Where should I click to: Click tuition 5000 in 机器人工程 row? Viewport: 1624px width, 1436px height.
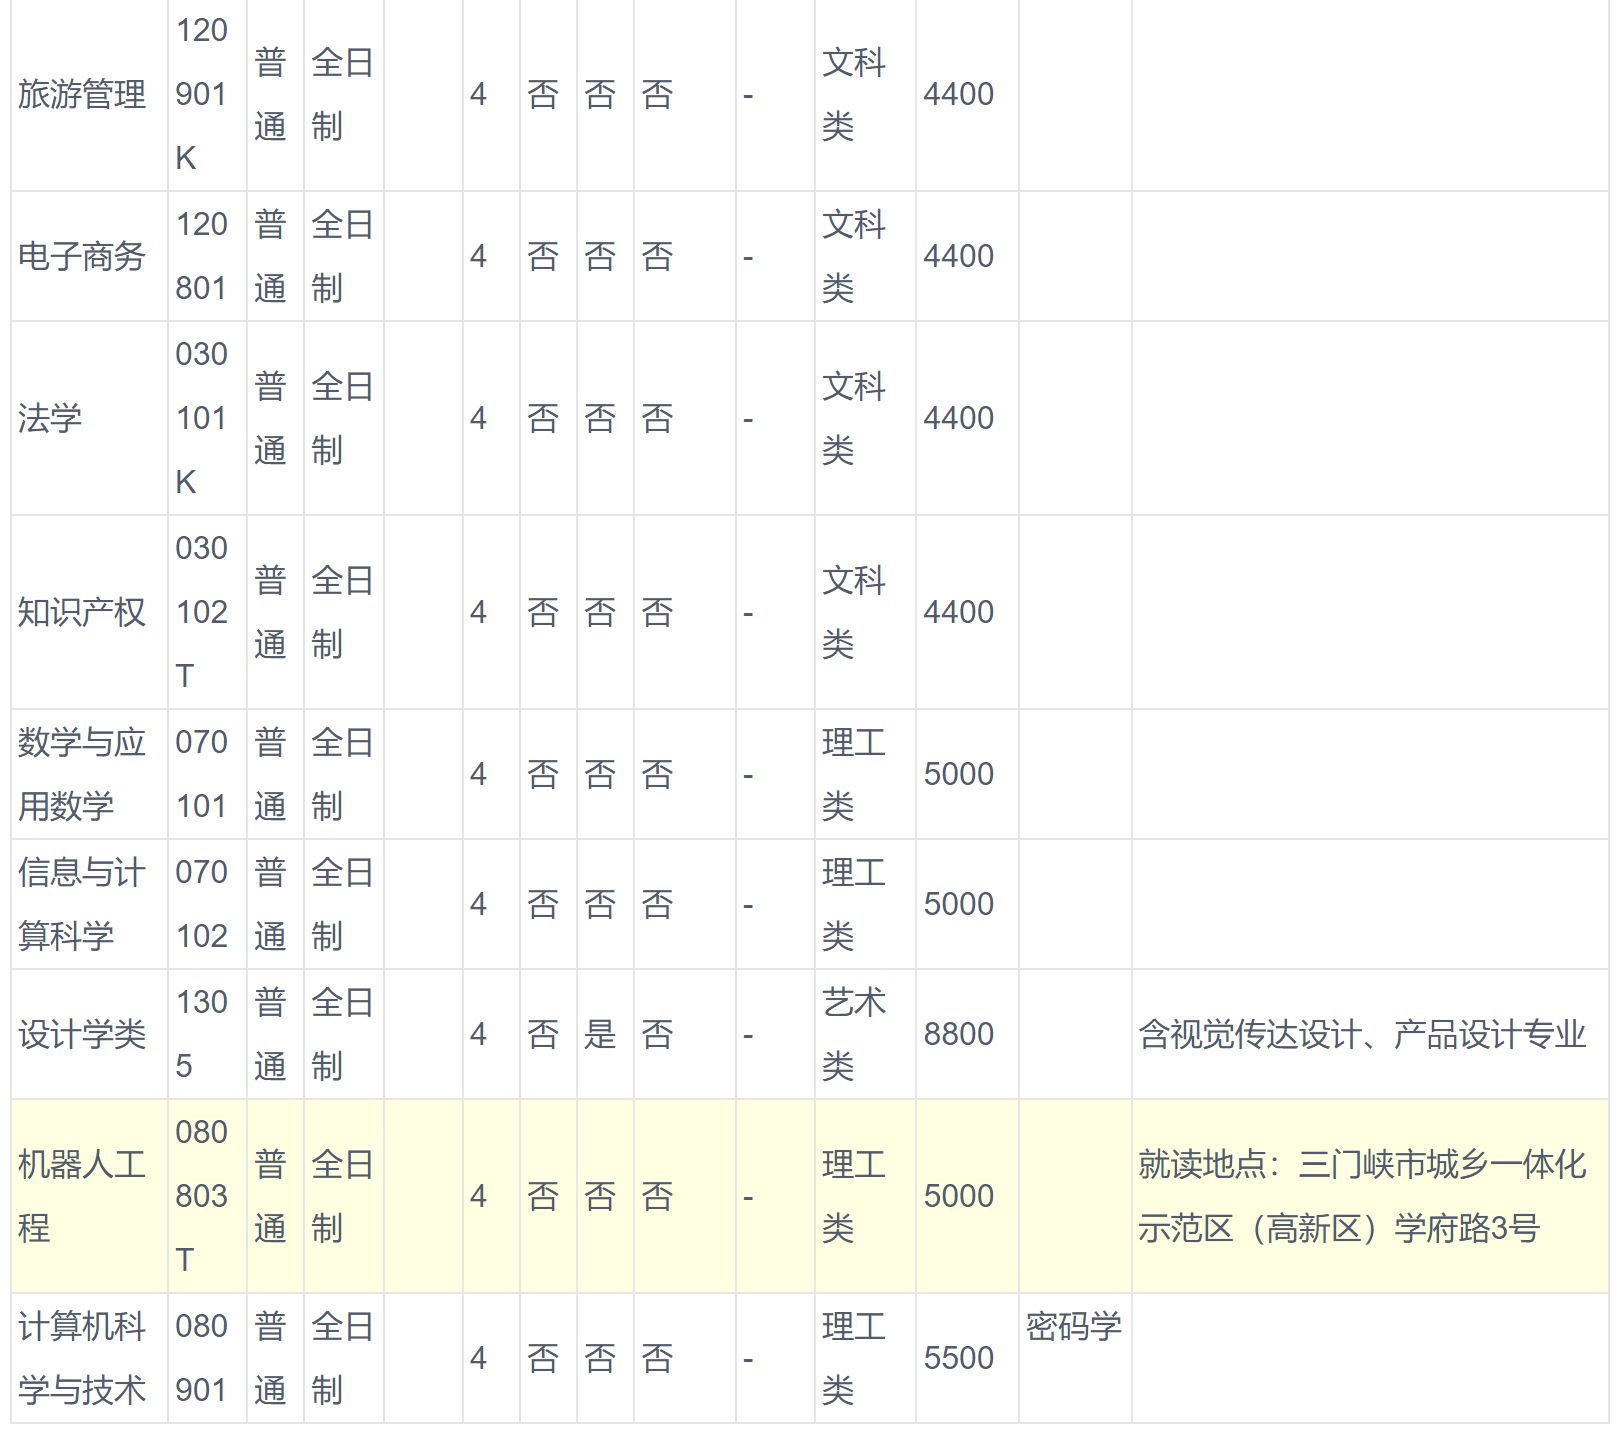958,1197
